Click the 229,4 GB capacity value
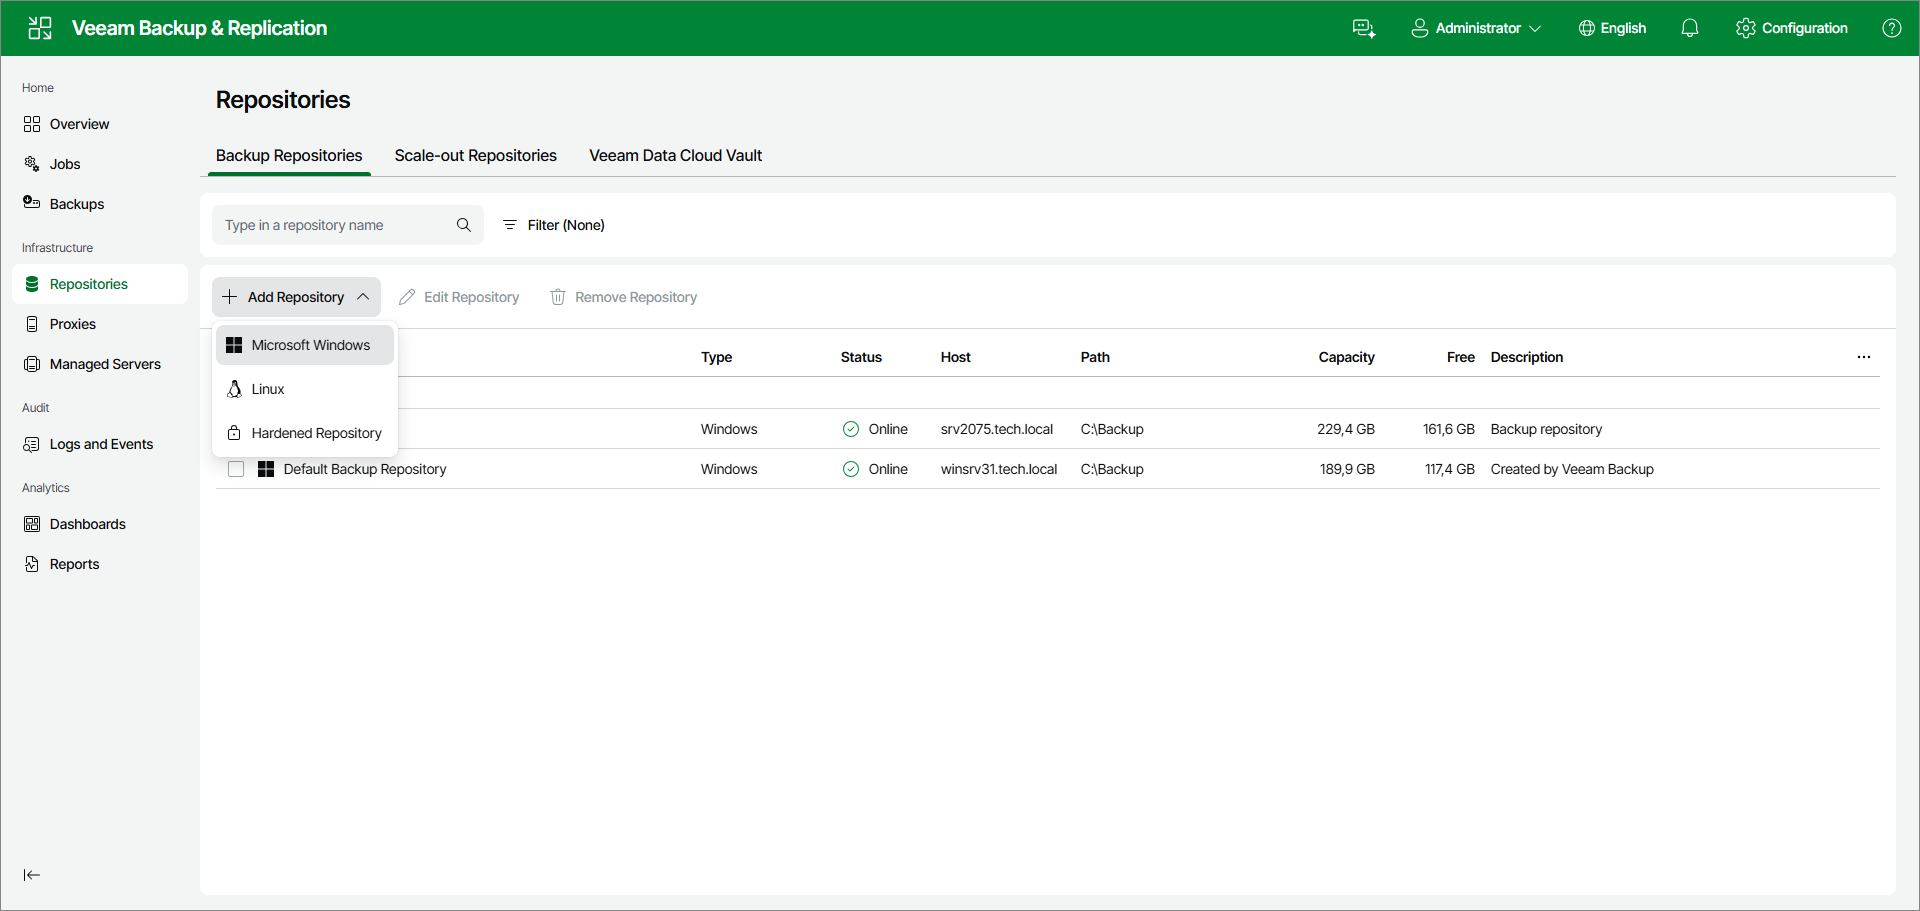The image size is (1920, 911). click(x=1345, y=429)
